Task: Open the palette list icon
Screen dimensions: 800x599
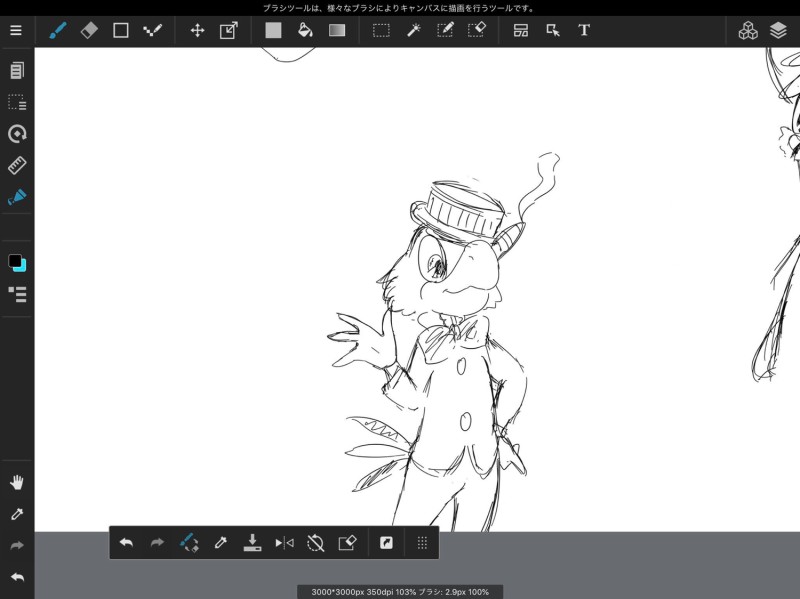Action: click(17, 294)
